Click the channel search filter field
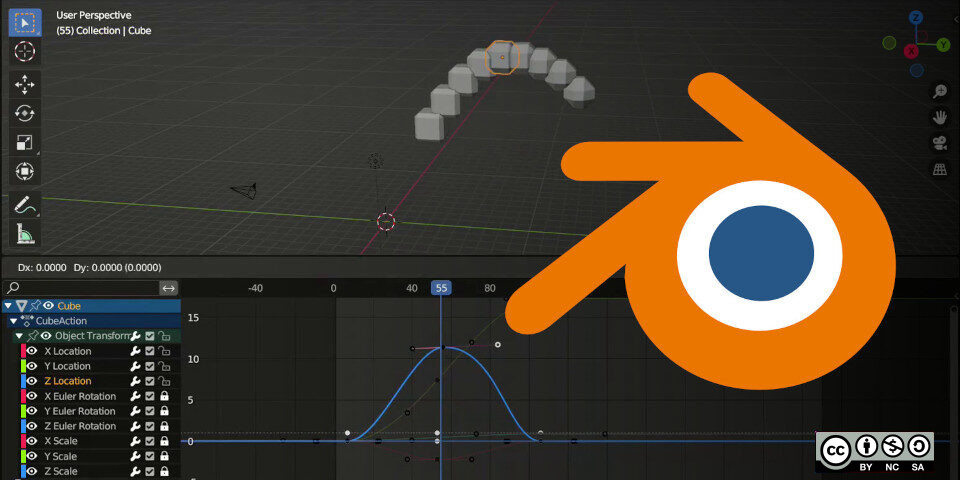Image resolution: width=960 pixels, height=480 pixels. [82, 288]
